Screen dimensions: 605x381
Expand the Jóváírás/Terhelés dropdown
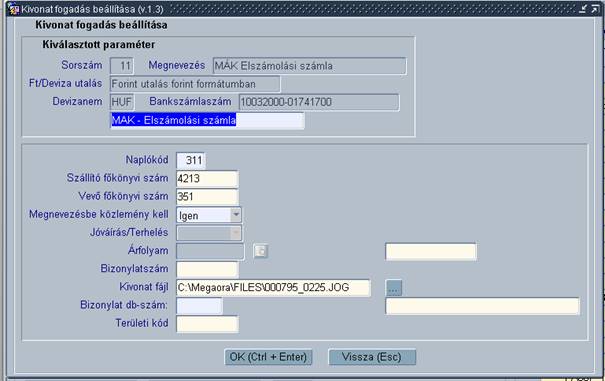[x=236, y=233]
